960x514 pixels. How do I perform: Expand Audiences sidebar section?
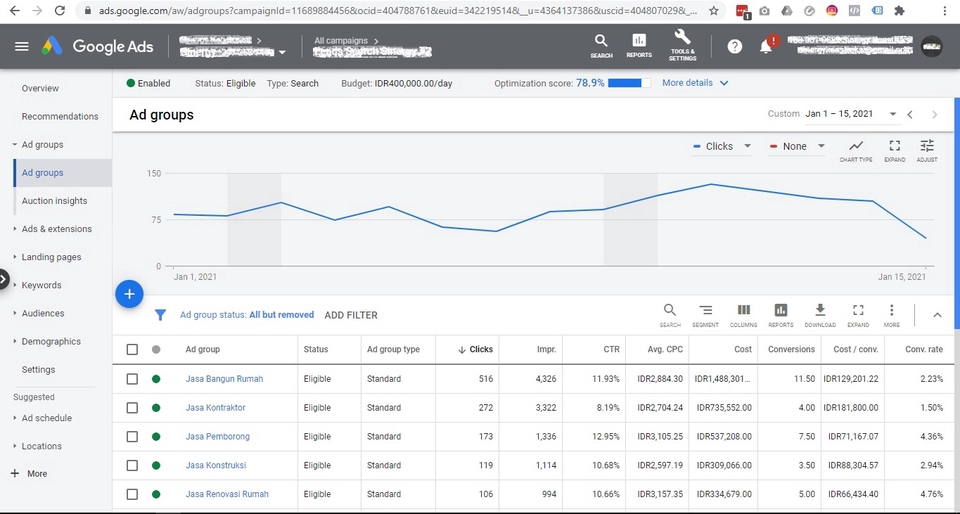pos(42,313)
